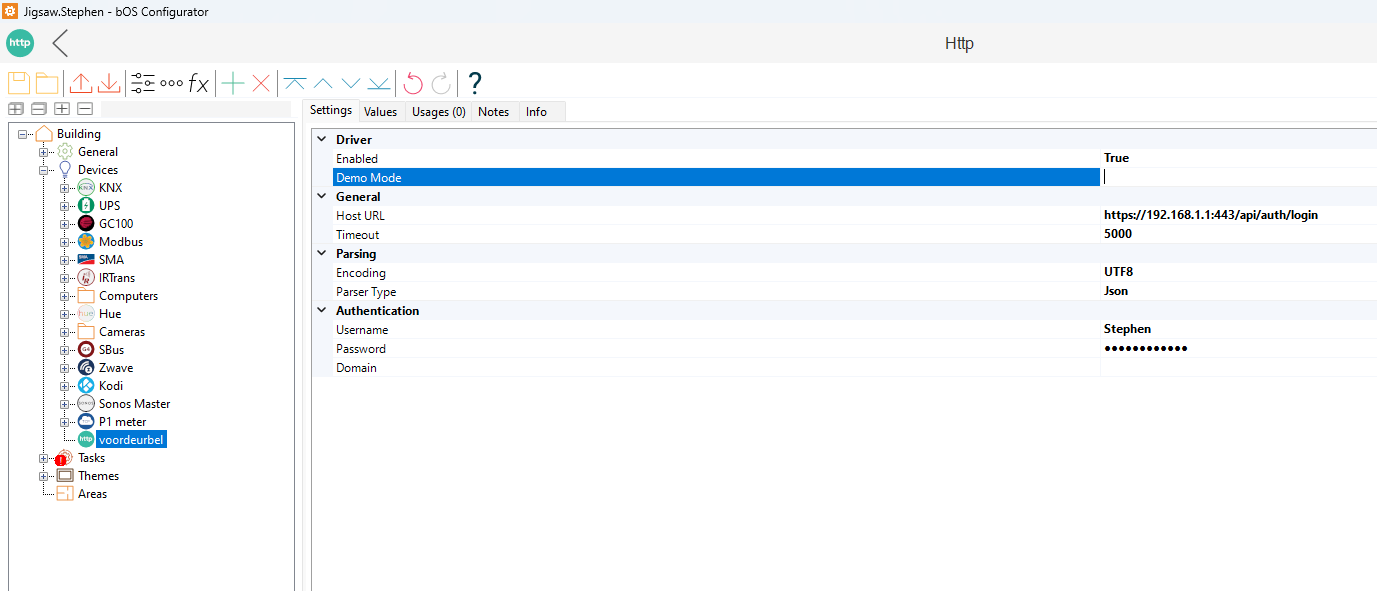
Task: Expand the KNX node in tree
Action: pos(65,188)
